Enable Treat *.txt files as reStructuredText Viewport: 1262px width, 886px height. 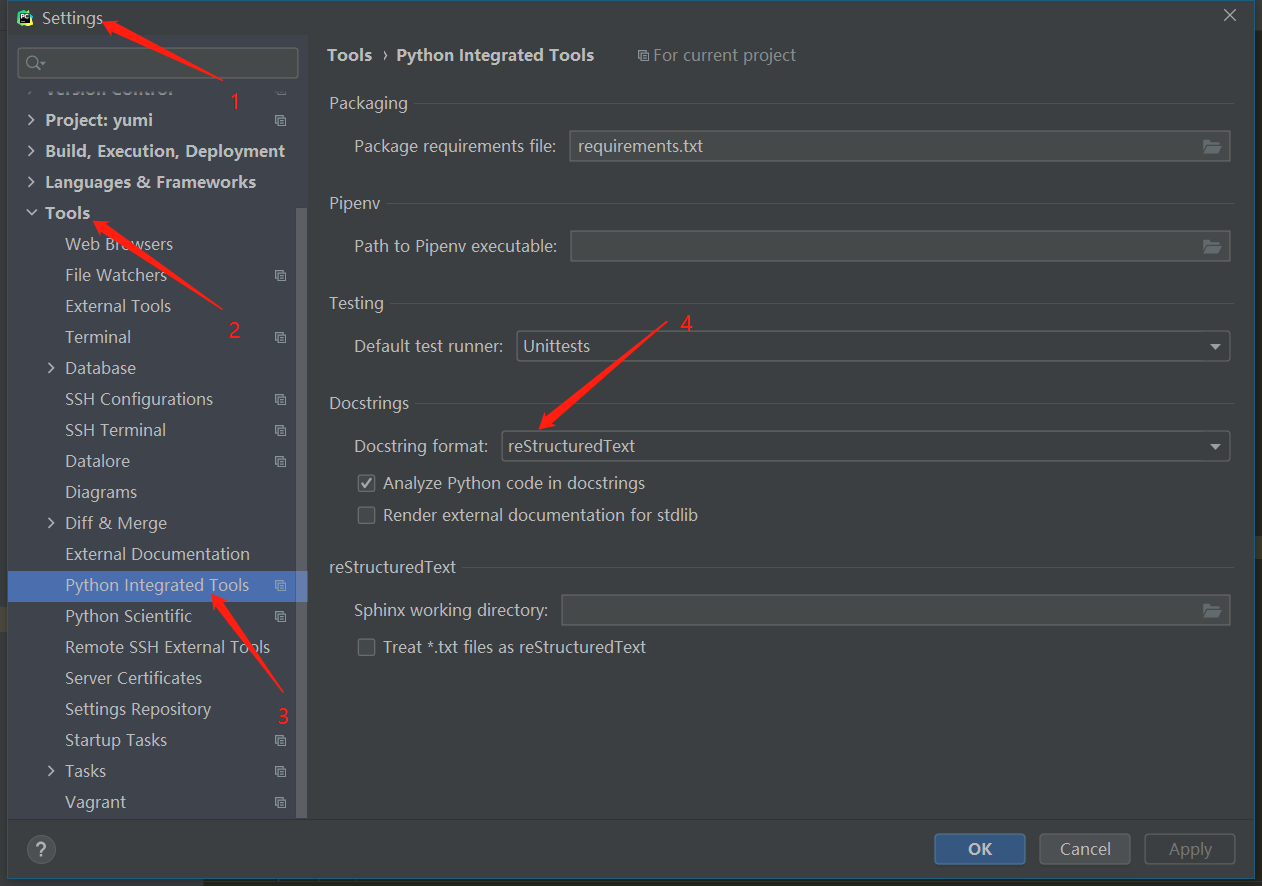click(x=366, y=648)
